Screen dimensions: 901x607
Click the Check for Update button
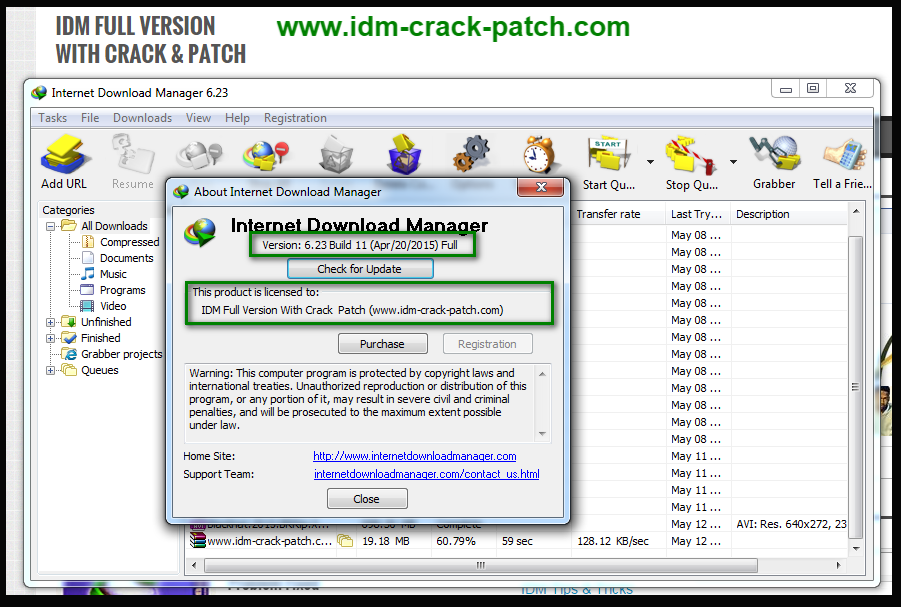click(x=360, y=269)
